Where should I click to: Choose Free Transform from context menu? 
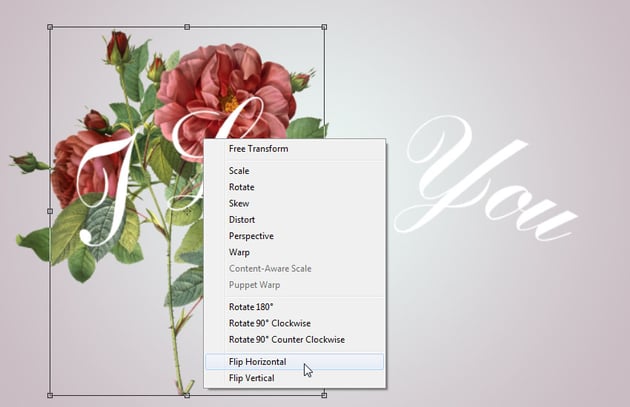click(295, 149)
